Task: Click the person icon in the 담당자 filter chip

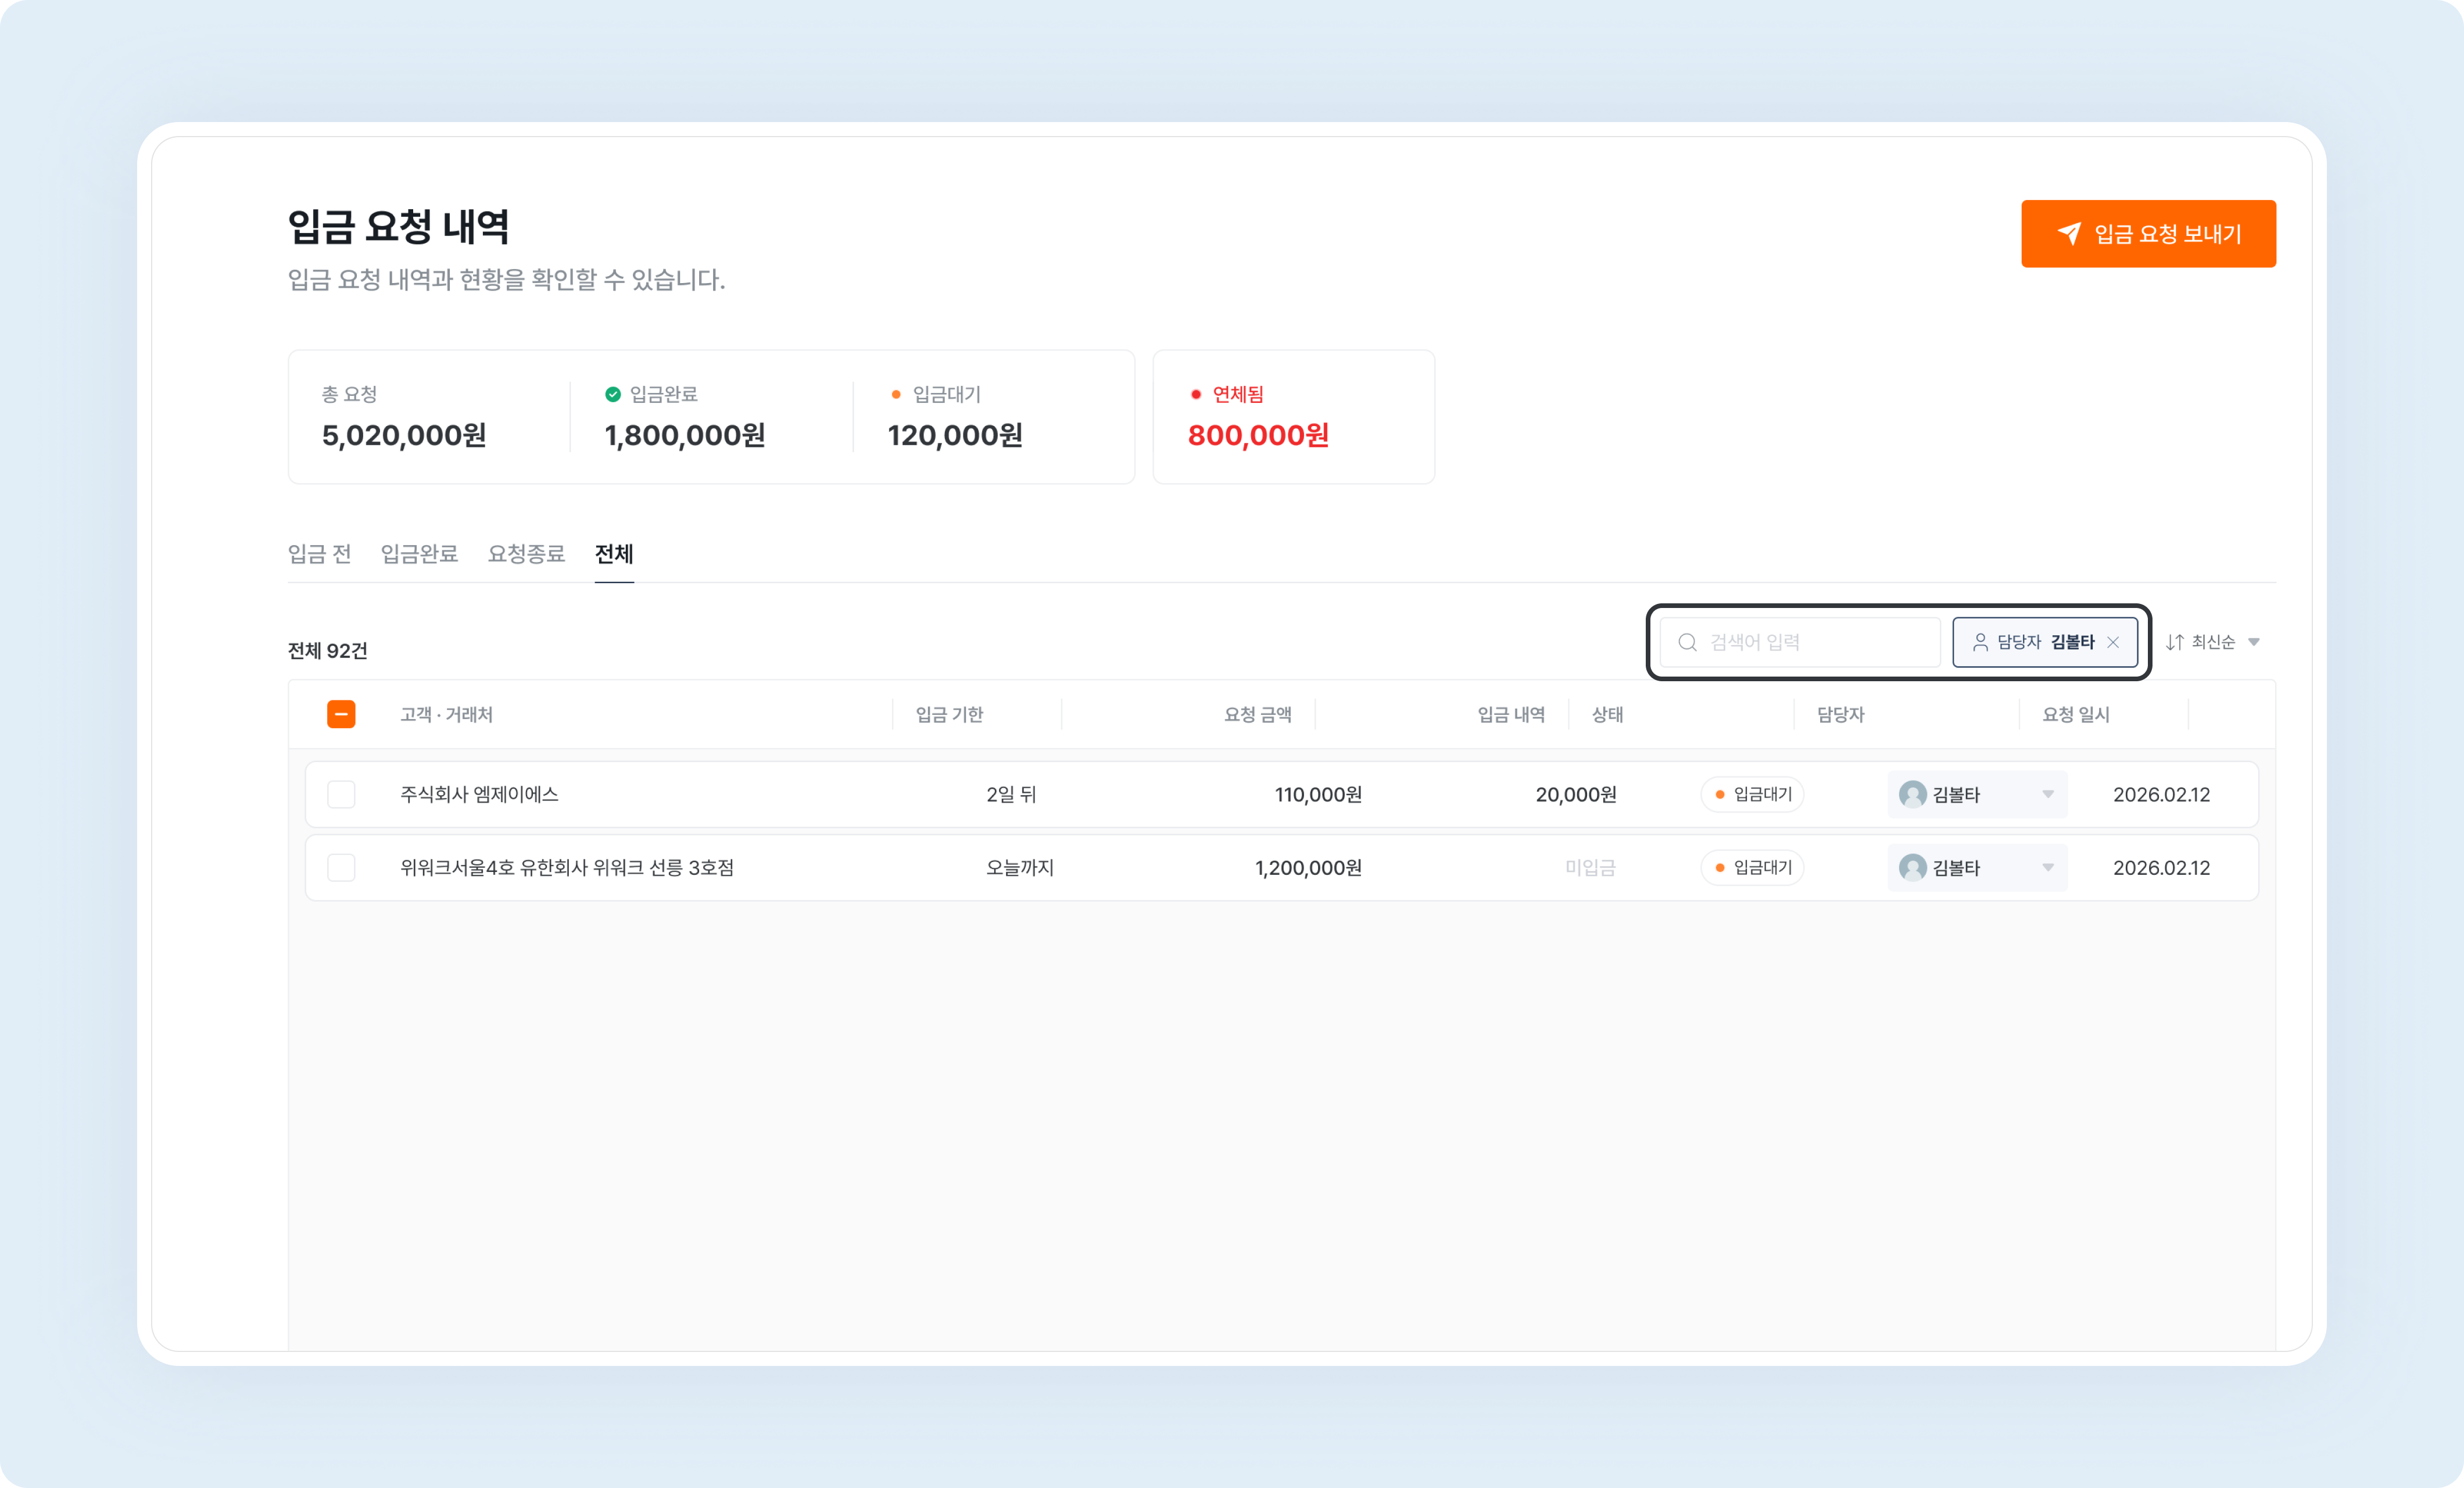Action: (x=1981, y=642)
